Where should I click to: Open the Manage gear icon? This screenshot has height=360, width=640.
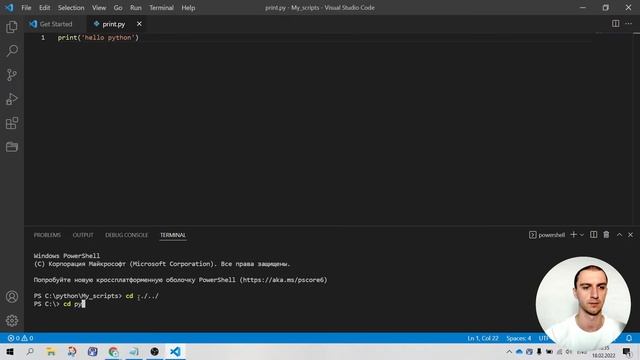[x=12, y=320]
